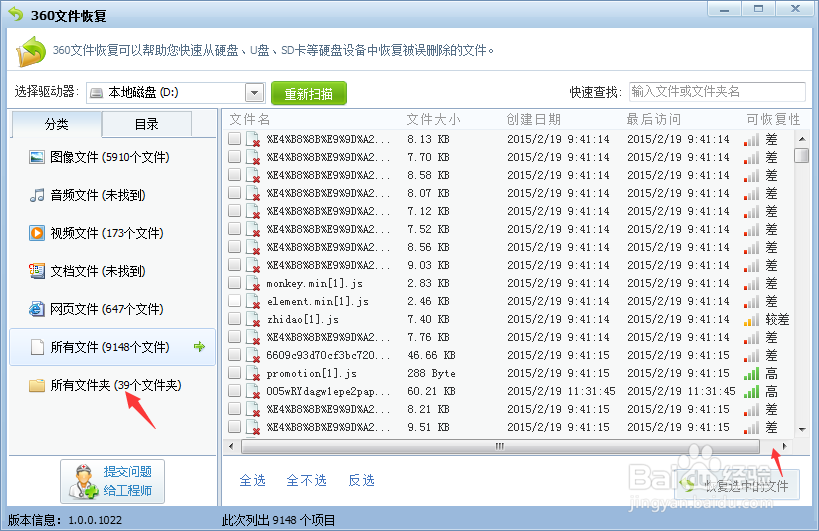This screenshot has height=531, width=819.
Task: Click the 较差 recoverability label
Action: [777, 320]
